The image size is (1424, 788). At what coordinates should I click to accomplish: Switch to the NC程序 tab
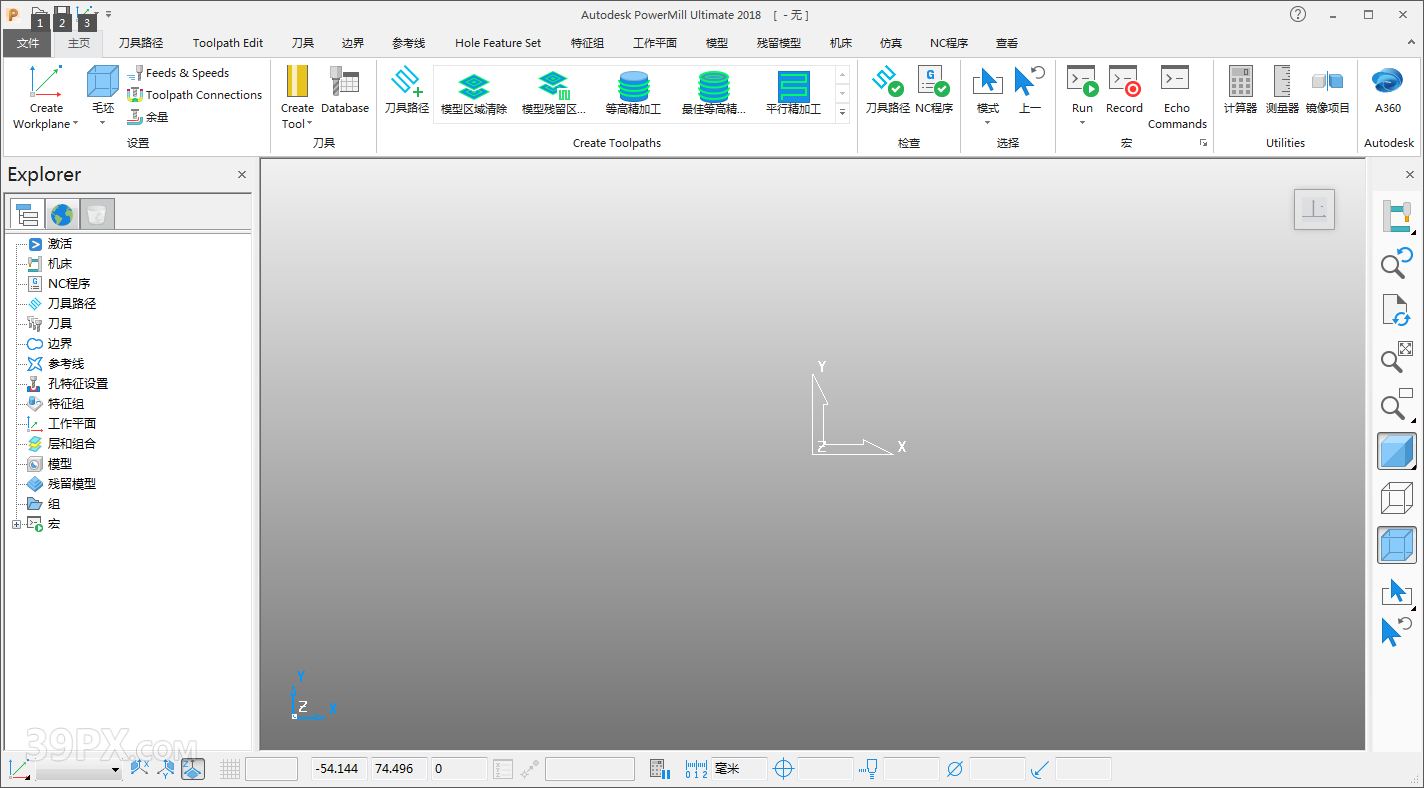(x=949, y=43)
